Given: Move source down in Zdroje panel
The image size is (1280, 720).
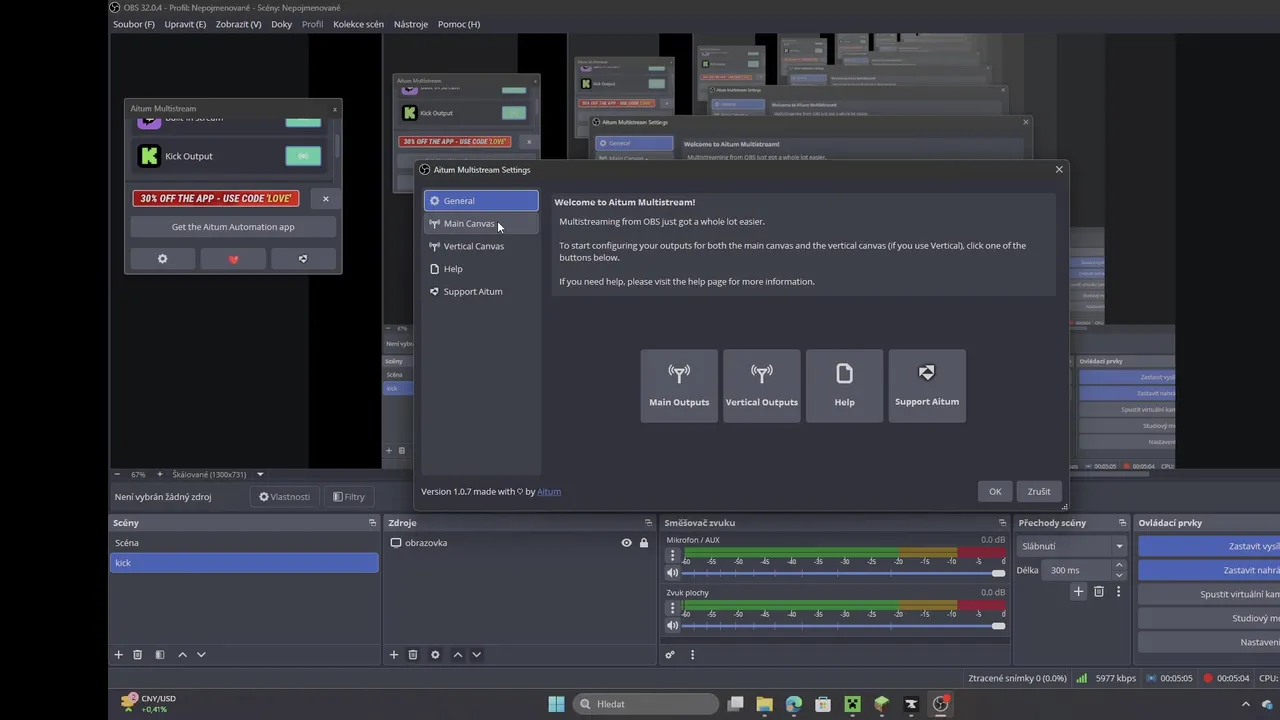Looking at the screenshot, I should [x=476, y=655].
